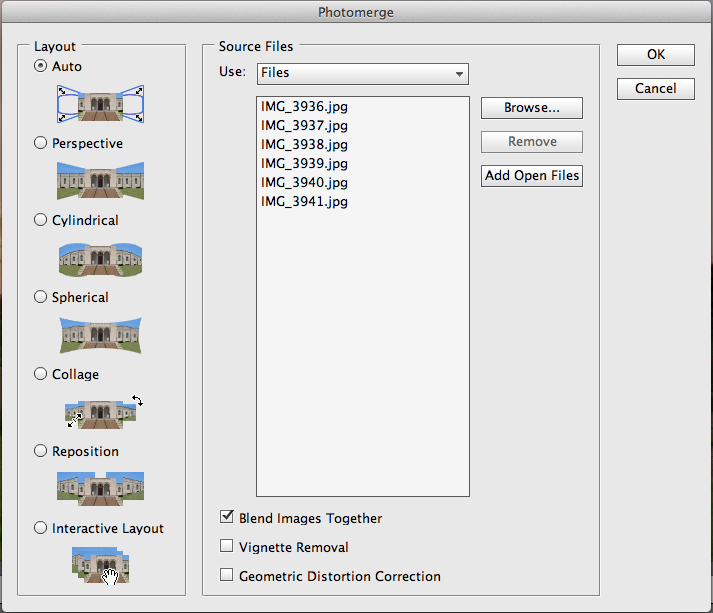Image resolution: width=713 pixels, height=613 pixels.
Task: Click the Browse... button
Action: (532, 108)
